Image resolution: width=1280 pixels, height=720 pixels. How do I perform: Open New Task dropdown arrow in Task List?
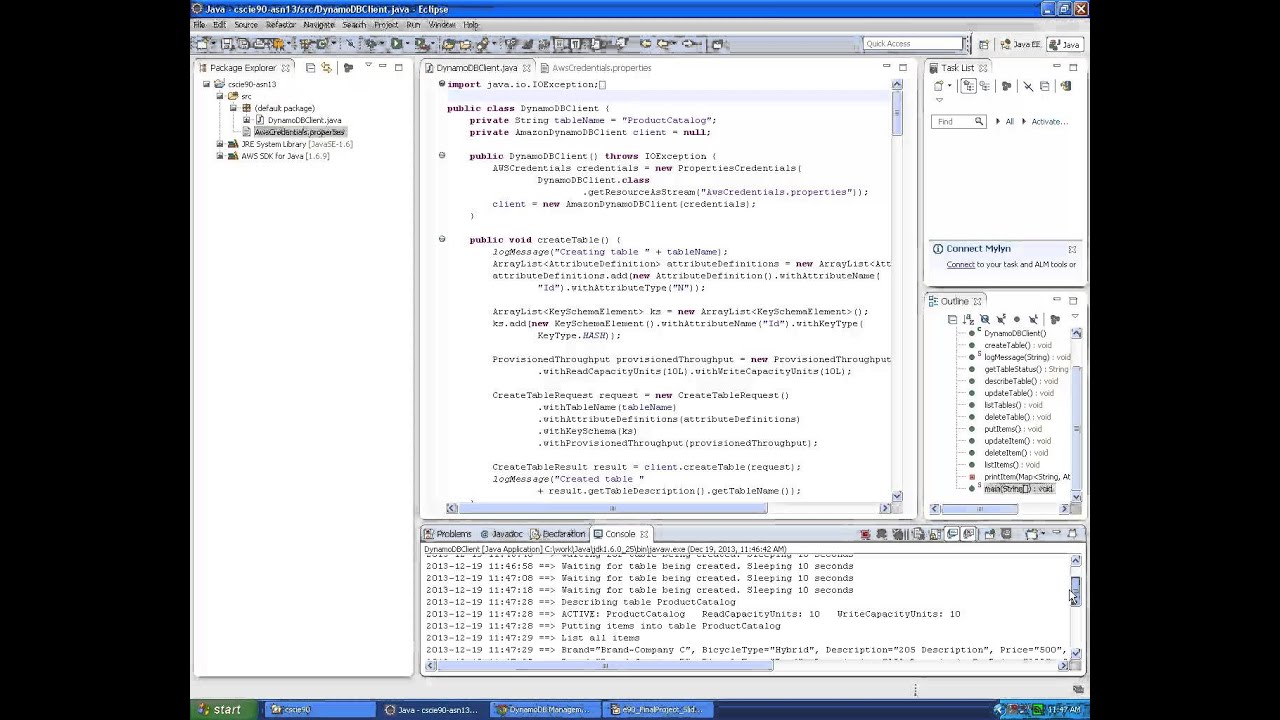tap(950, 86)
